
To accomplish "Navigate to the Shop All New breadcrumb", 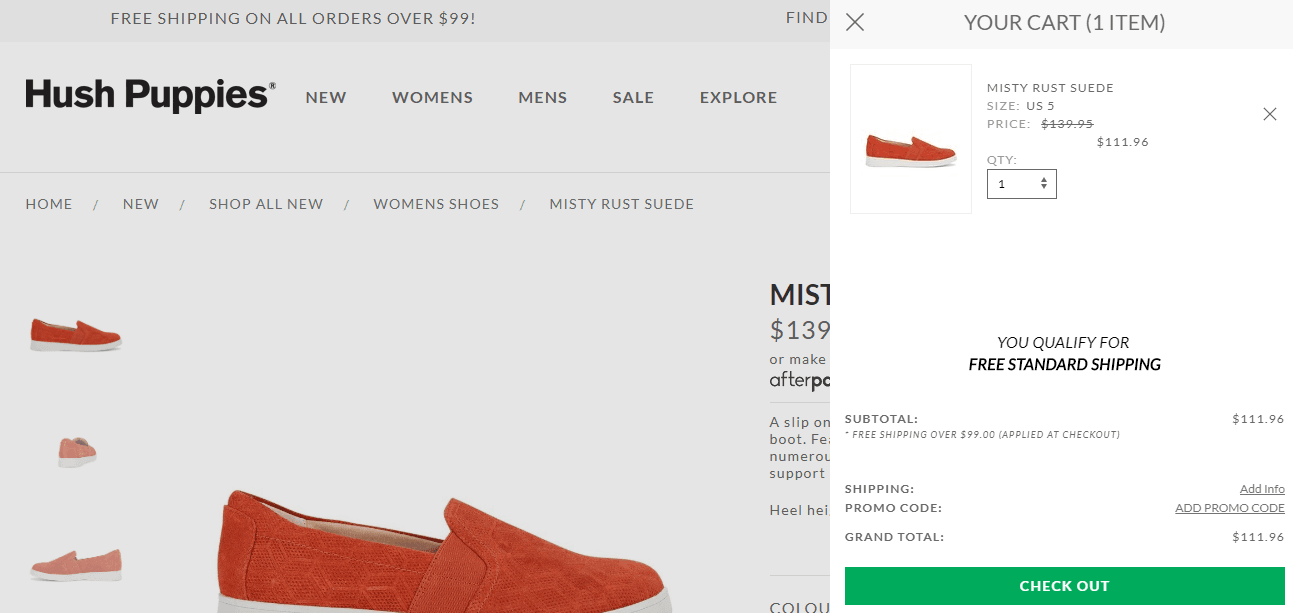I will click(266, 204).
